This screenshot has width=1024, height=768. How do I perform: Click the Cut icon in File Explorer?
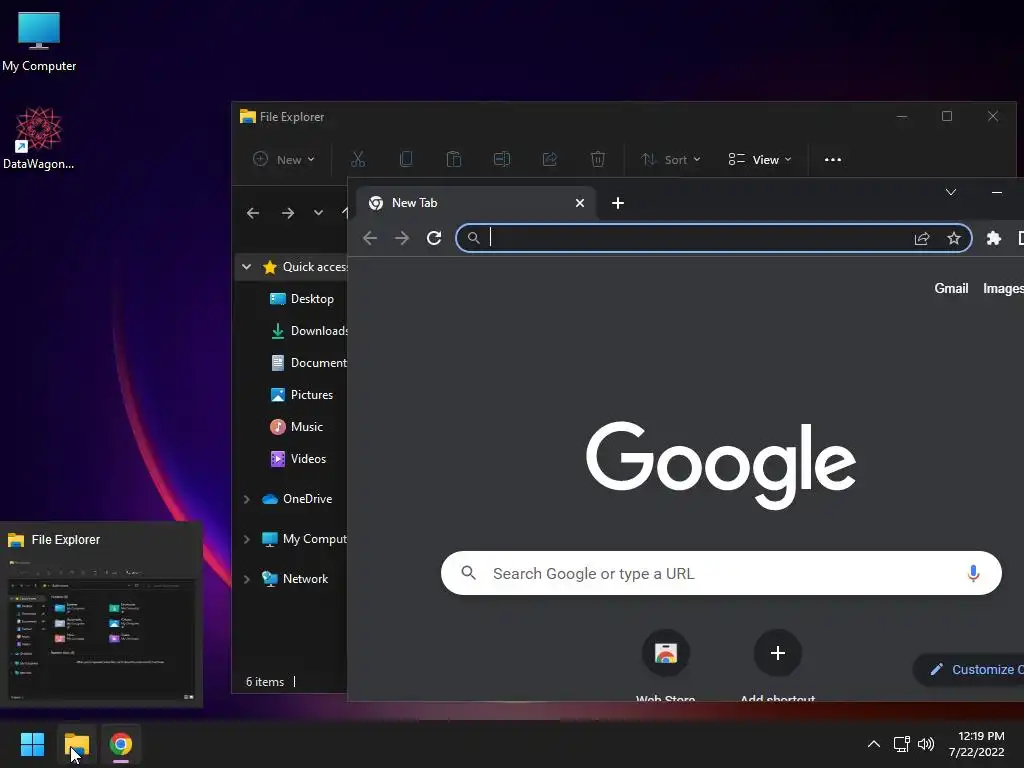(x=358, y=159)
